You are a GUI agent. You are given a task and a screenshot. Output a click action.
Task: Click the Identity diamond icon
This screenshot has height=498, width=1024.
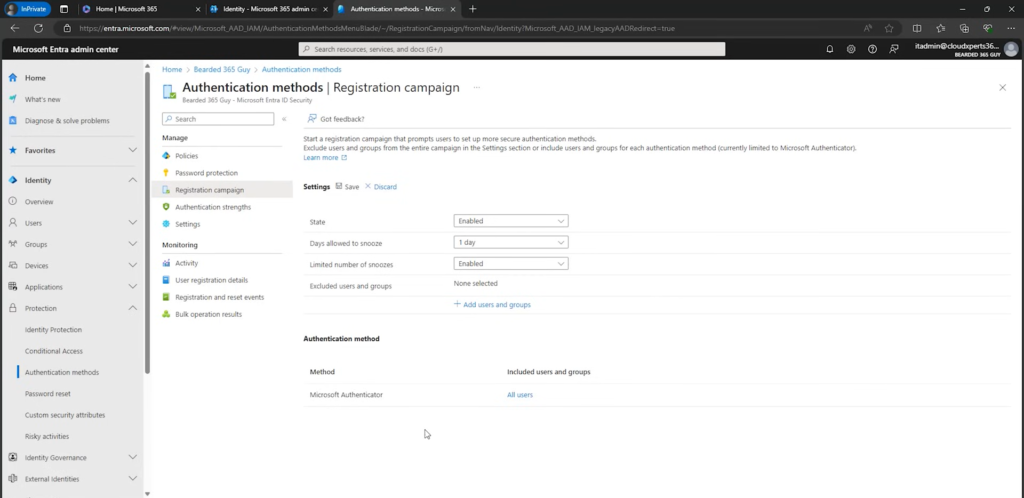[x=12, y=180]
